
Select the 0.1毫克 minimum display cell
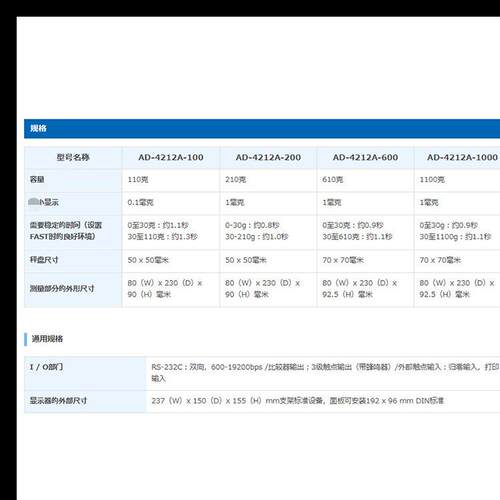pyautogui.click(x=171, y=202)
